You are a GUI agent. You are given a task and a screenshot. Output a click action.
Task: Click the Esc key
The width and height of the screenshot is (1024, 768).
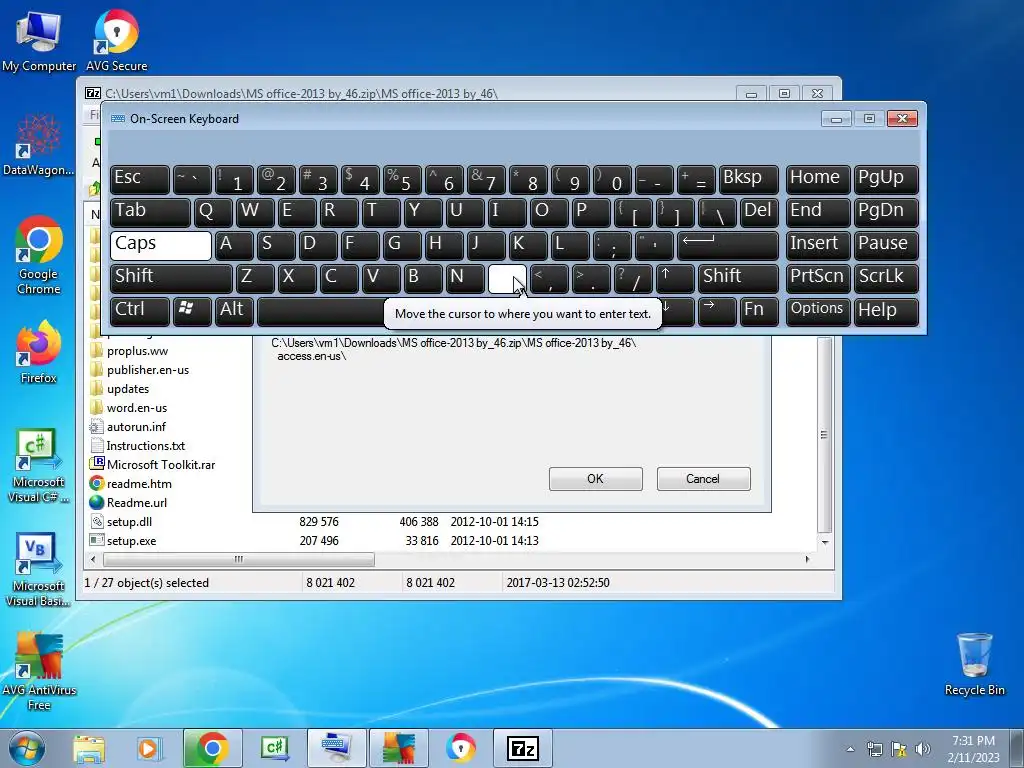point(140,180)
